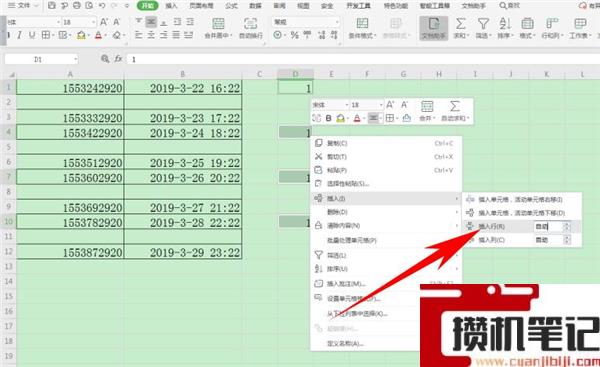Click the borders icon in ribbon

(46, 35)
